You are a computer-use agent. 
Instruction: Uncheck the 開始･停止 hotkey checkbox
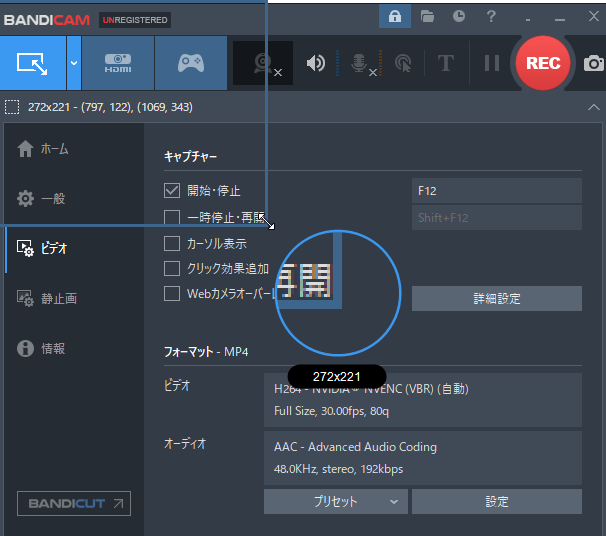point(172,191)
